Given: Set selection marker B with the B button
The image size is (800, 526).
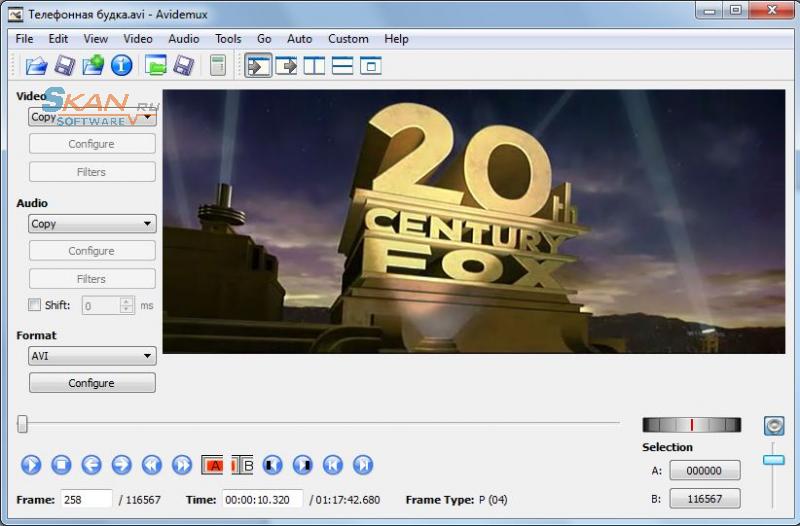Looking at the screenshot, I should coord(243,465).
